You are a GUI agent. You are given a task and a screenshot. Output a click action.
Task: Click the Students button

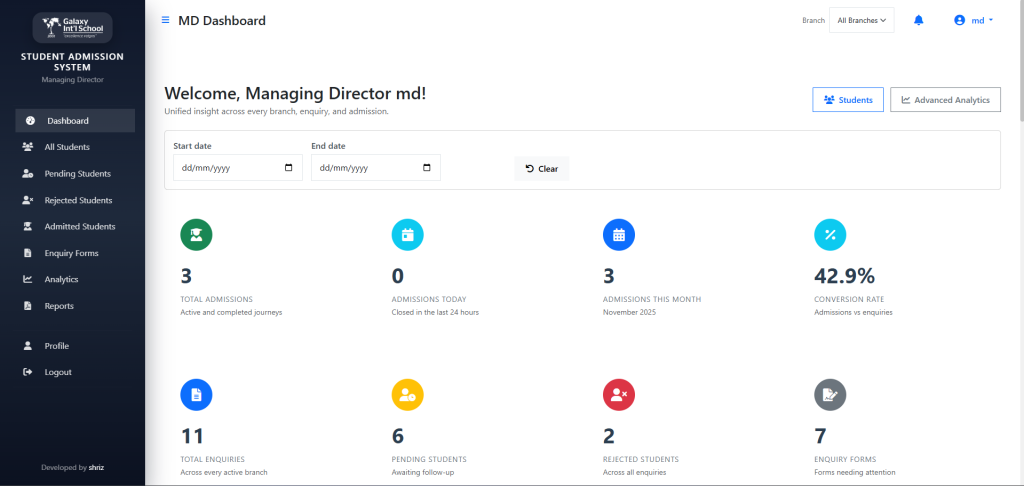(848, 100)
